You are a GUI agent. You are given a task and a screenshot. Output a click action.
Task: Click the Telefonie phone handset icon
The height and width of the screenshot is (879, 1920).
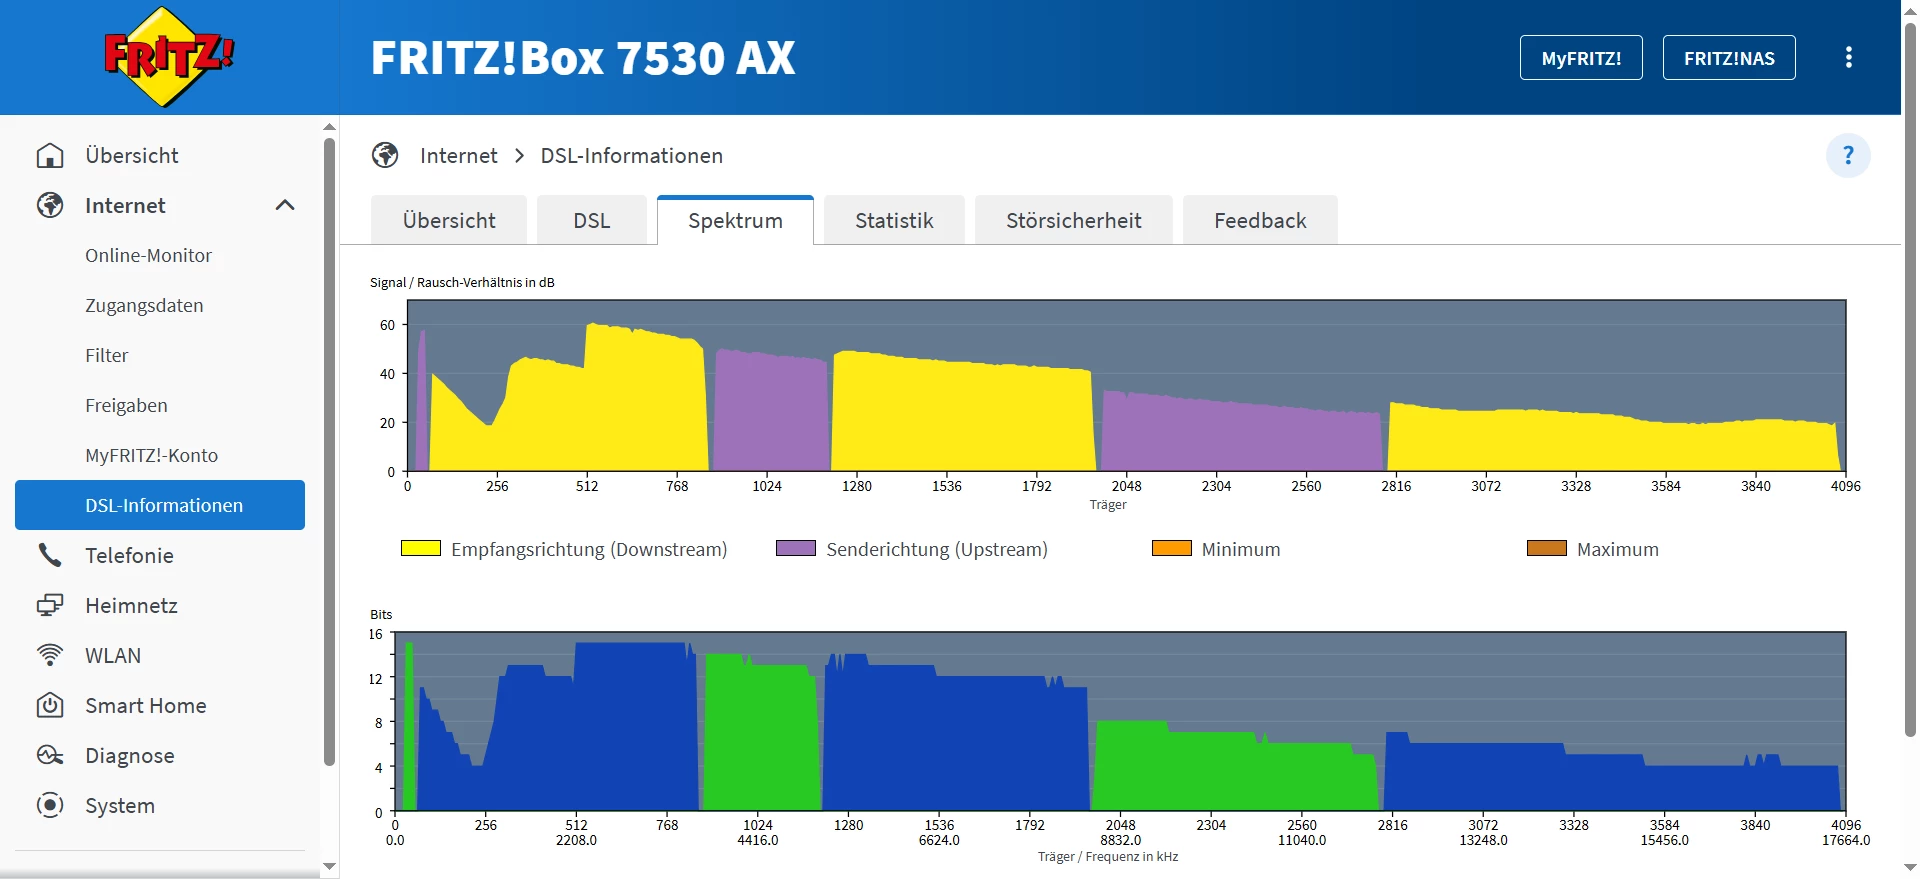coord(50,555)
